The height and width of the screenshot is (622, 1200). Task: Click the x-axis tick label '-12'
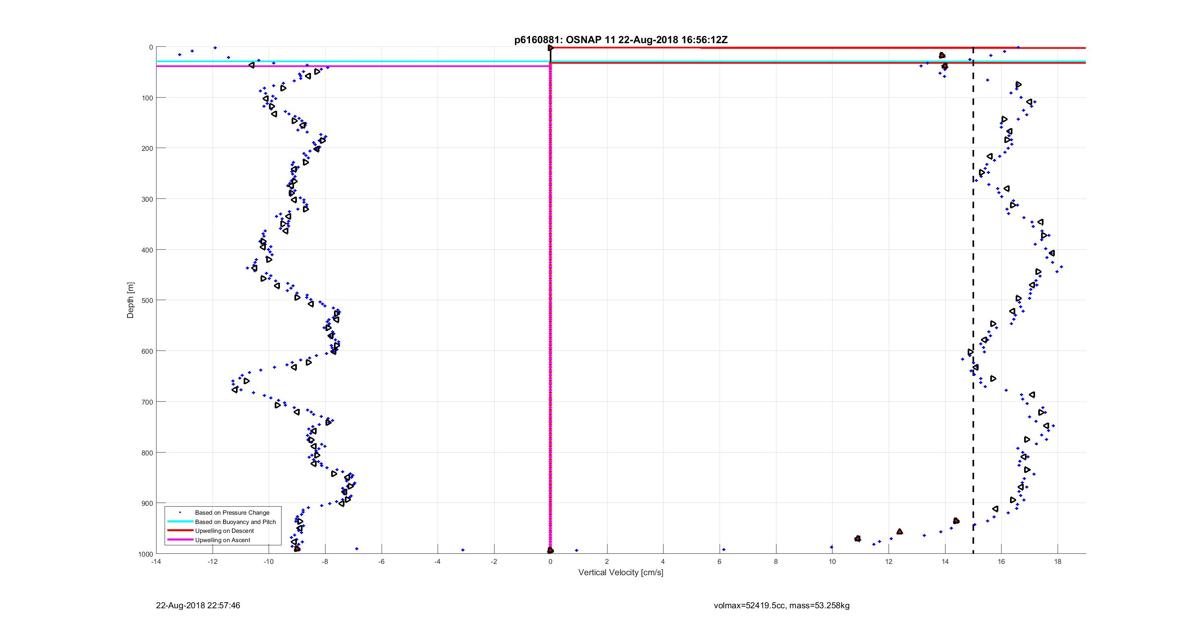212,561
